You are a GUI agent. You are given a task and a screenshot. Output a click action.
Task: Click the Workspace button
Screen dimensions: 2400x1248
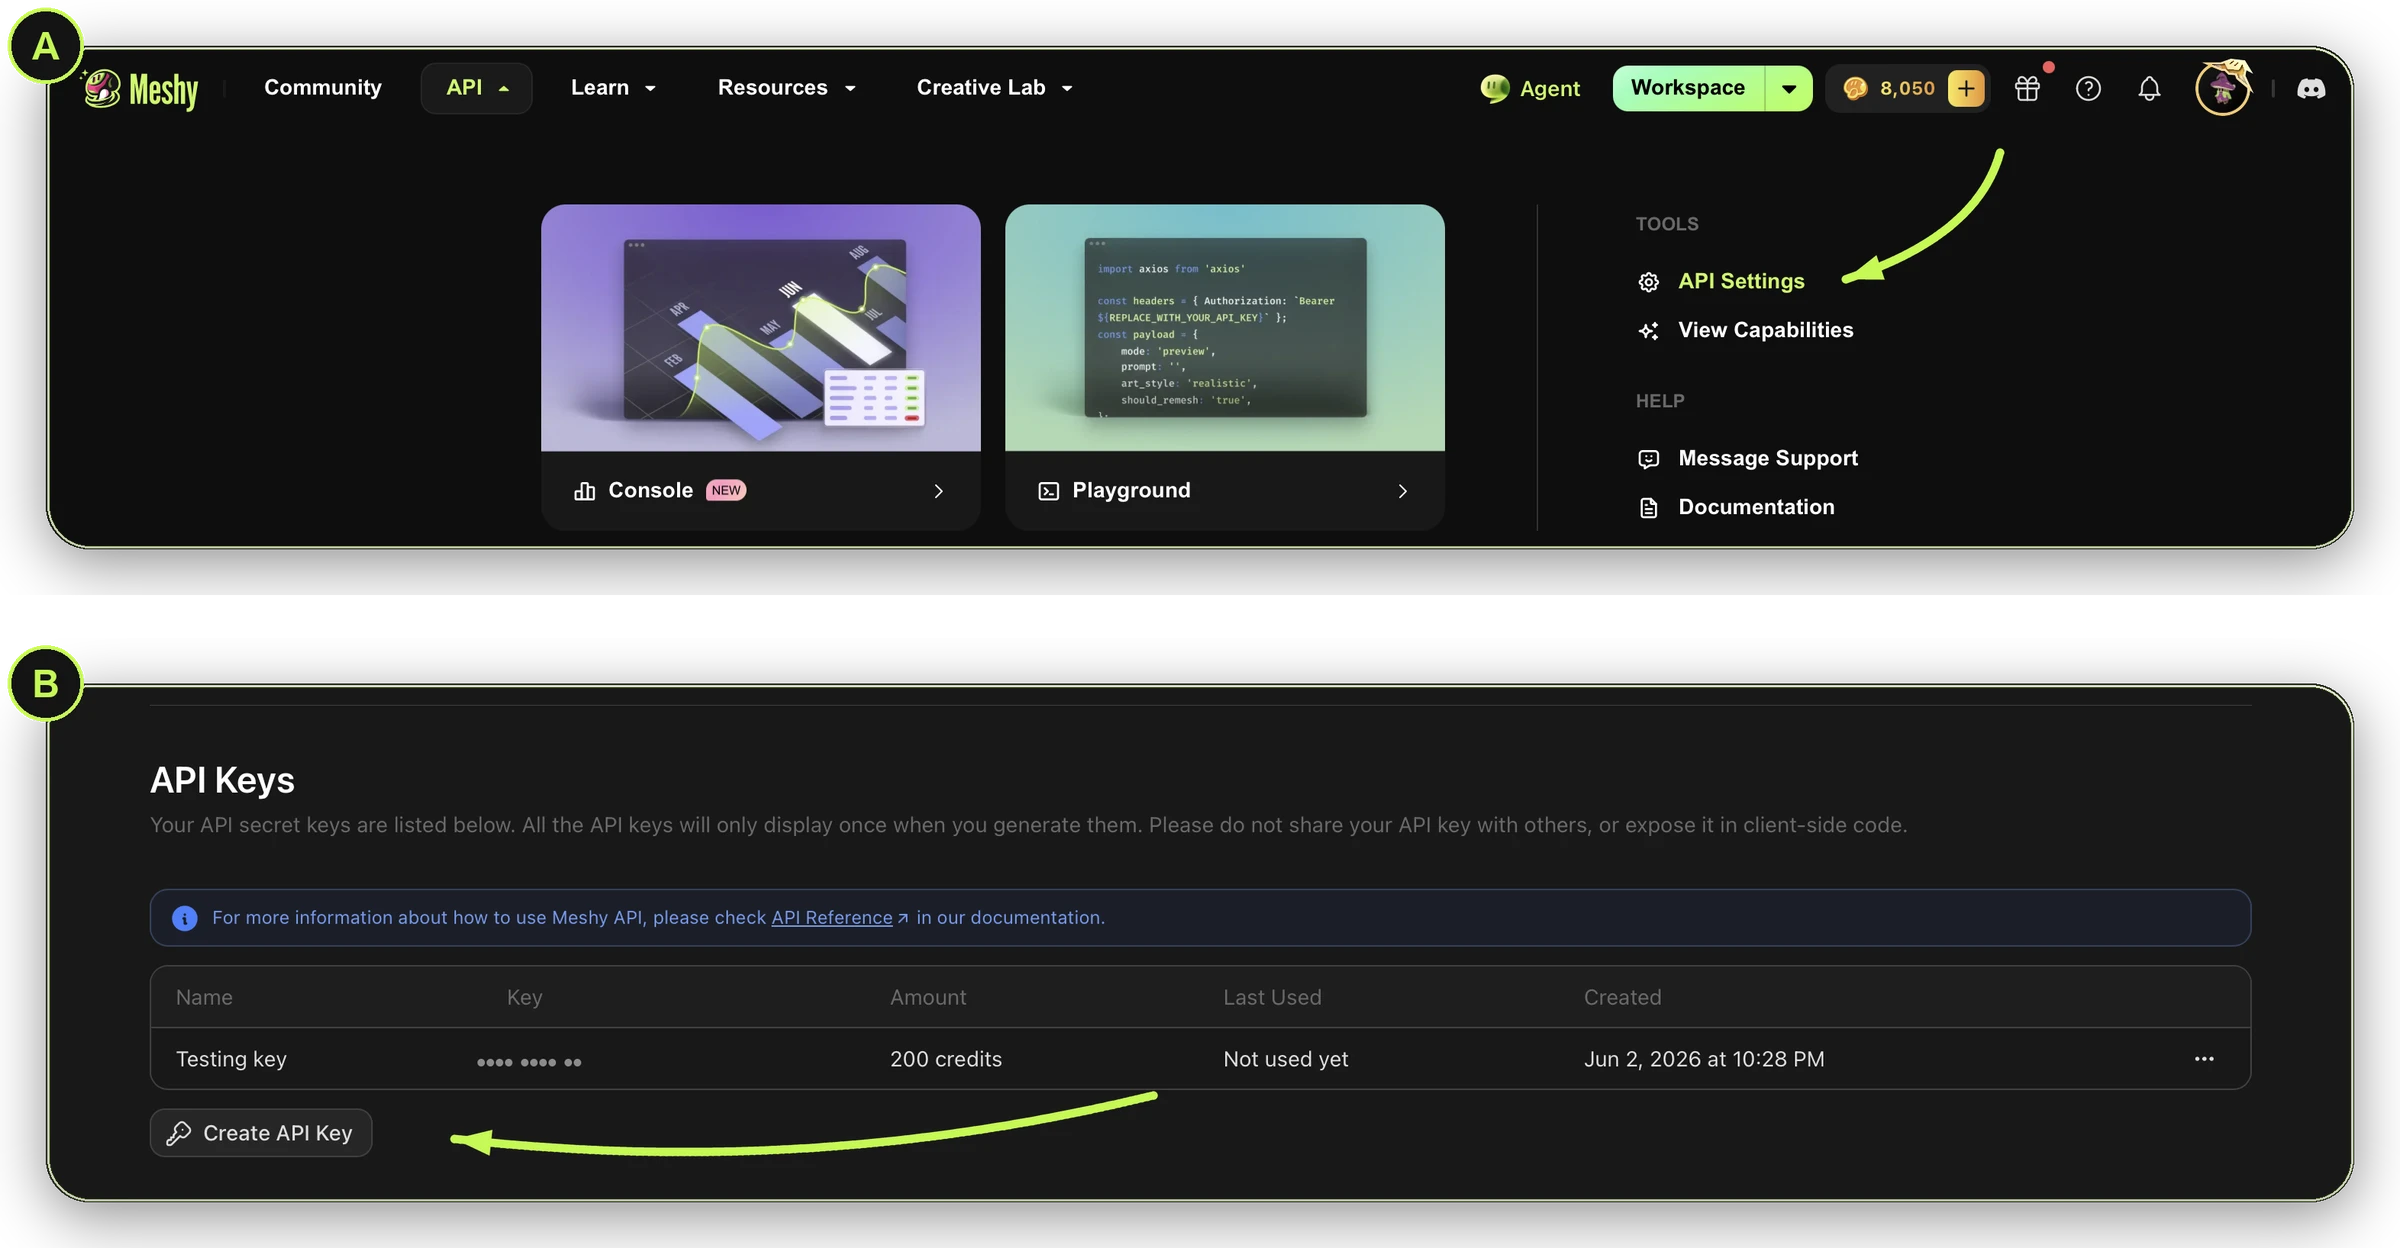(1688, 88)
